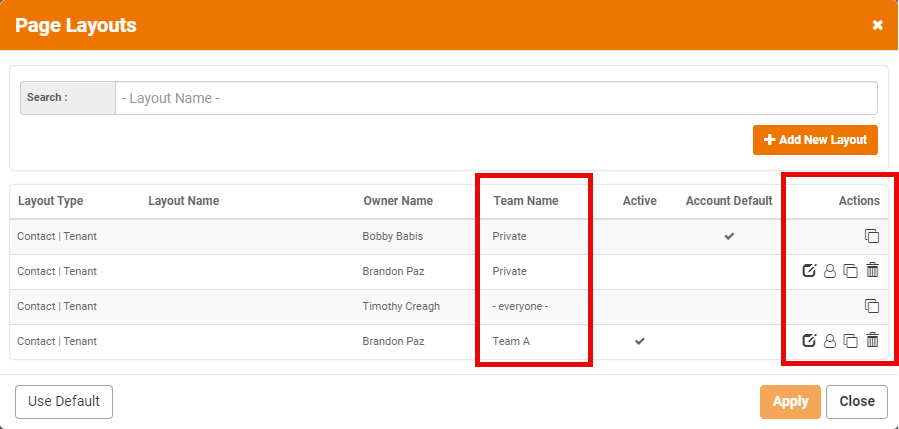Image resolution: width=899 pixels, height=429 pixels.
Task: Click the Add New Layout button
Action: [x=815, y=140]
